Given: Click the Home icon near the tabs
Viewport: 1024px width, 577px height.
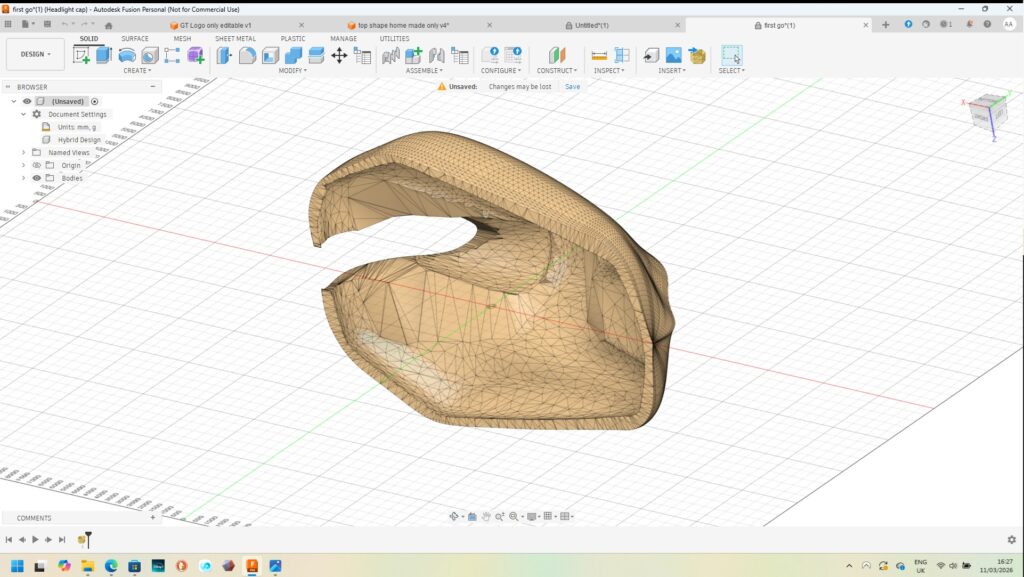Looking at the screenshot, I should click(x=109, y=25).
